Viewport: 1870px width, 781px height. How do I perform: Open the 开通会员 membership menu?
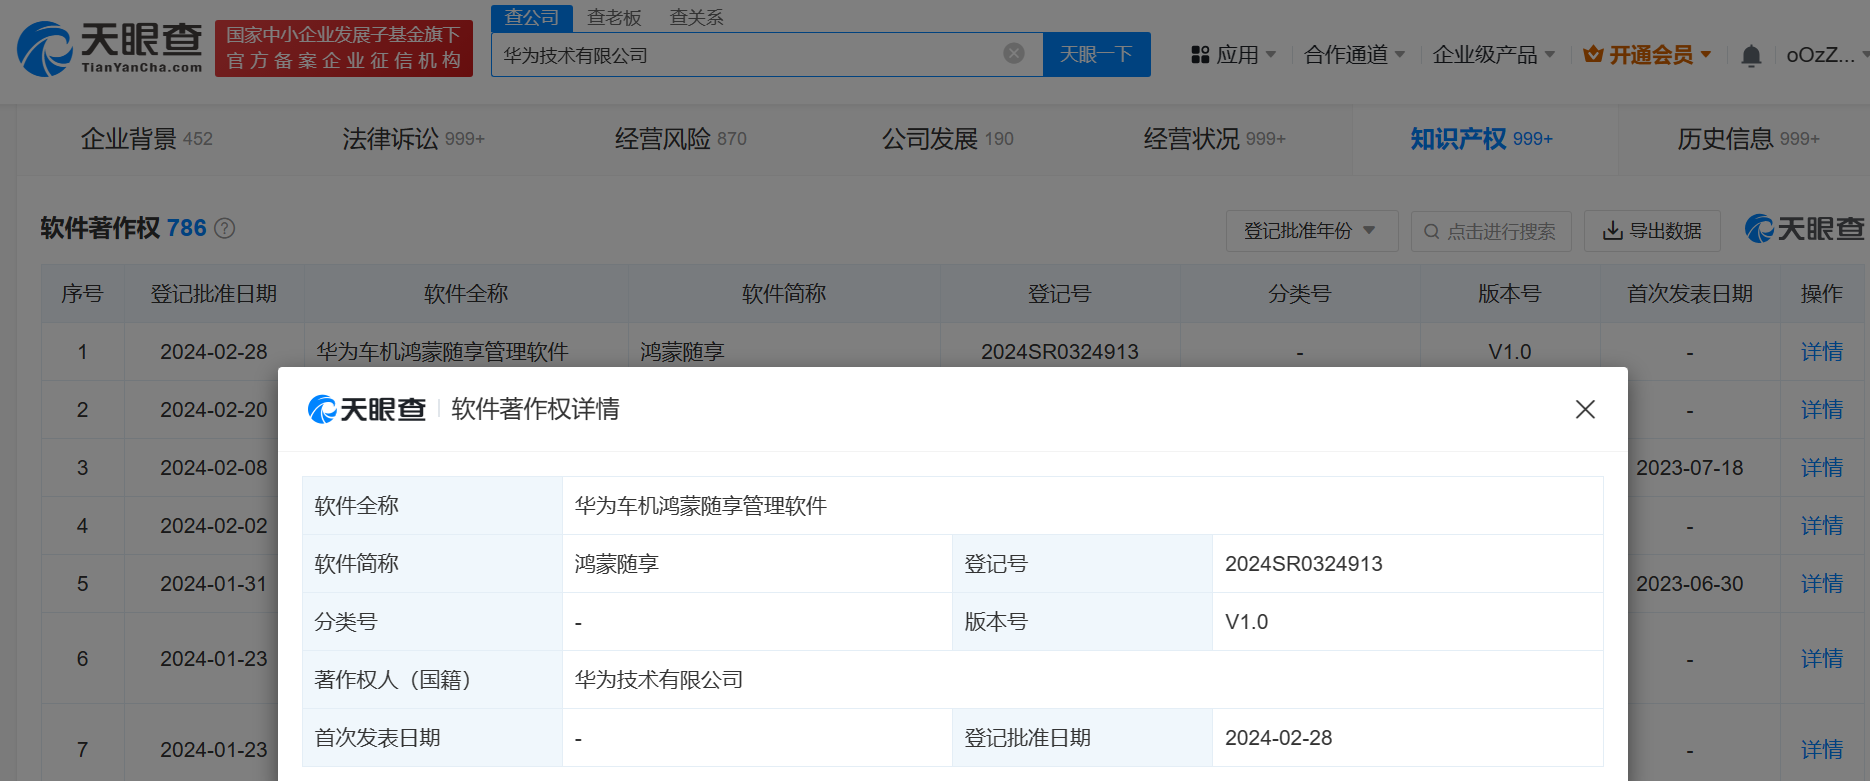point(1648,55)
